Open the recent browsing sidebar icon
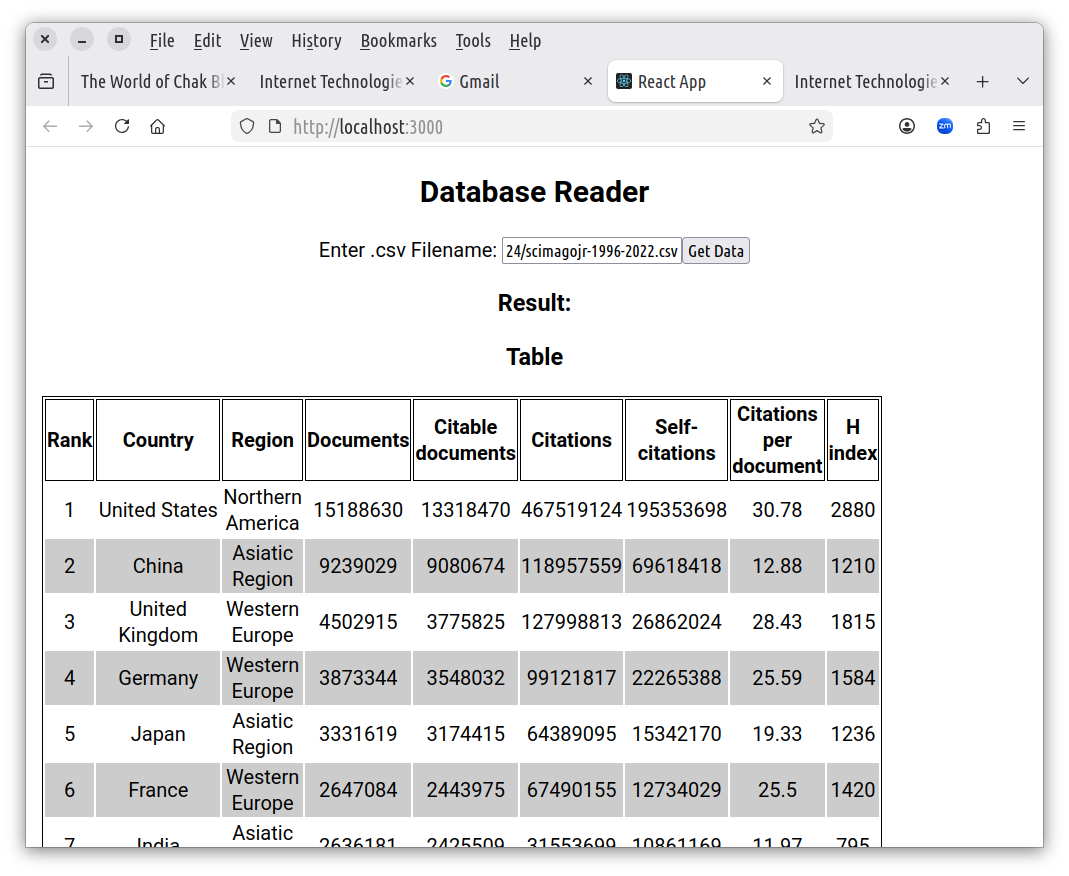This screenshot has height=876, width=1069. (x=46, y=82)
